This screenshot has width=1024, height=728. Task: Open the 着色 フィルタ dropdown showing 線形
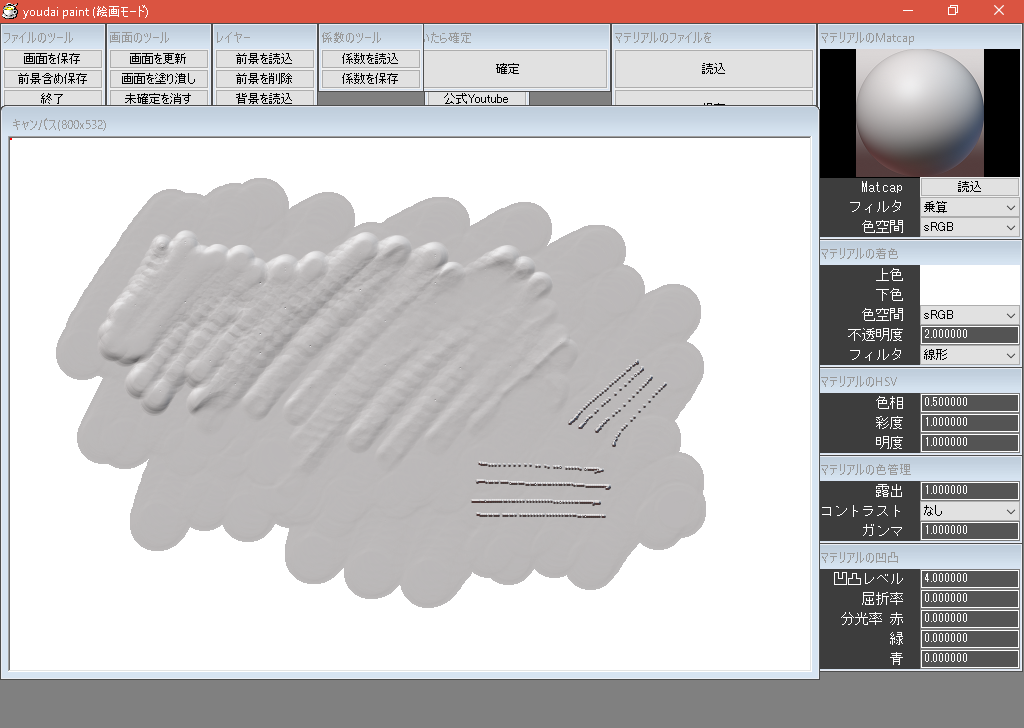point(968,354)
